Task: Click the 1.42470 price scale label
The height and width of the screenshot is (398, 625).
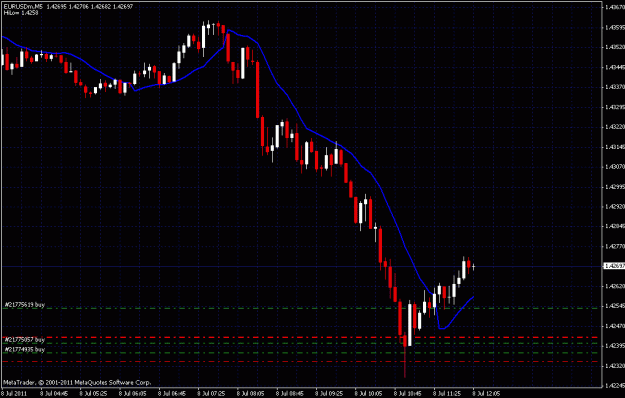Action: coord(615,326)
